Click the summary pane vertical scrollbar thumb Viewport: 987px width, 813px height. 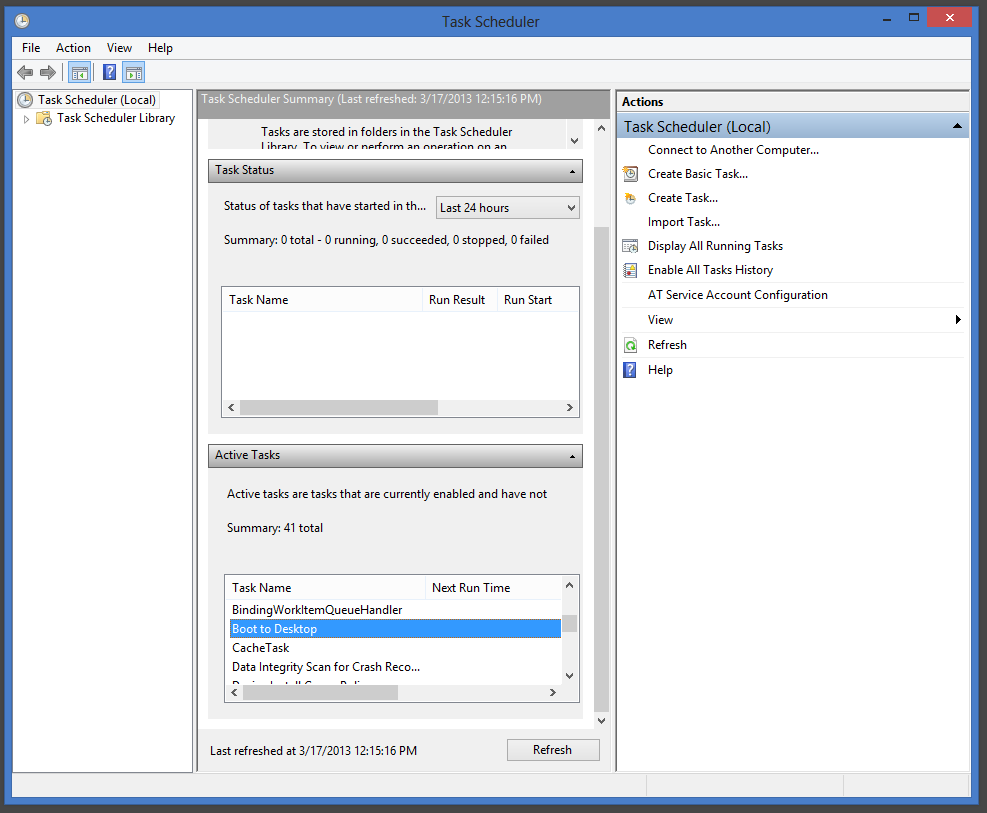(x=601, y=469)
